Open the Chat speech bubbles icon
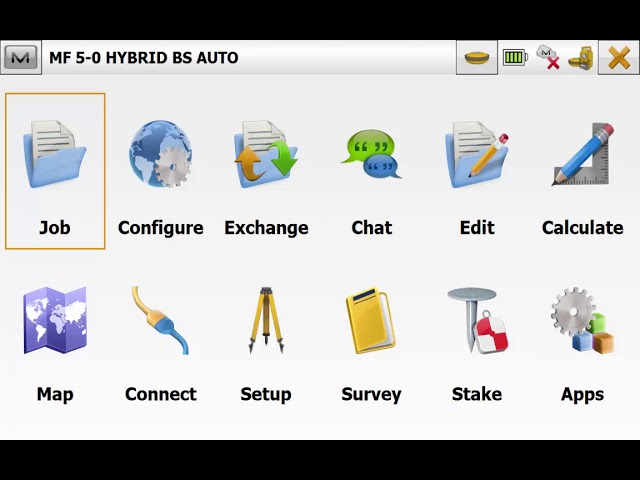Viewport: 640px width, 480px height. click(371, 155)
